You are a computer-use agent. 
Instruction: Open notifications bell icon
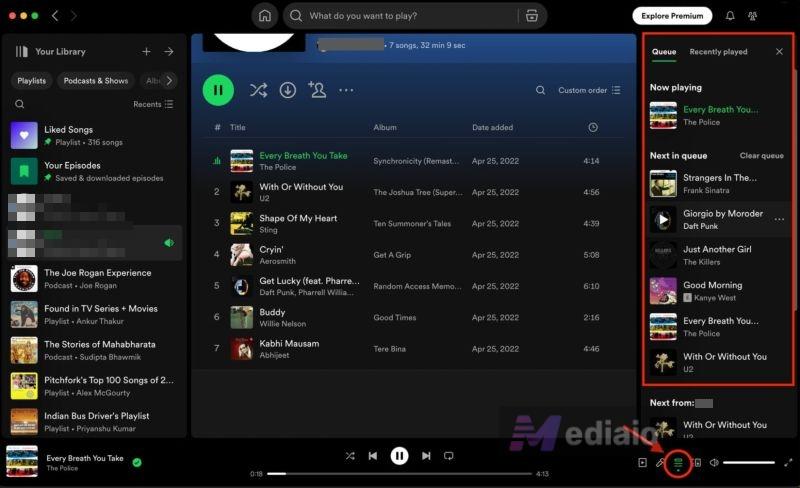(730, 16)
